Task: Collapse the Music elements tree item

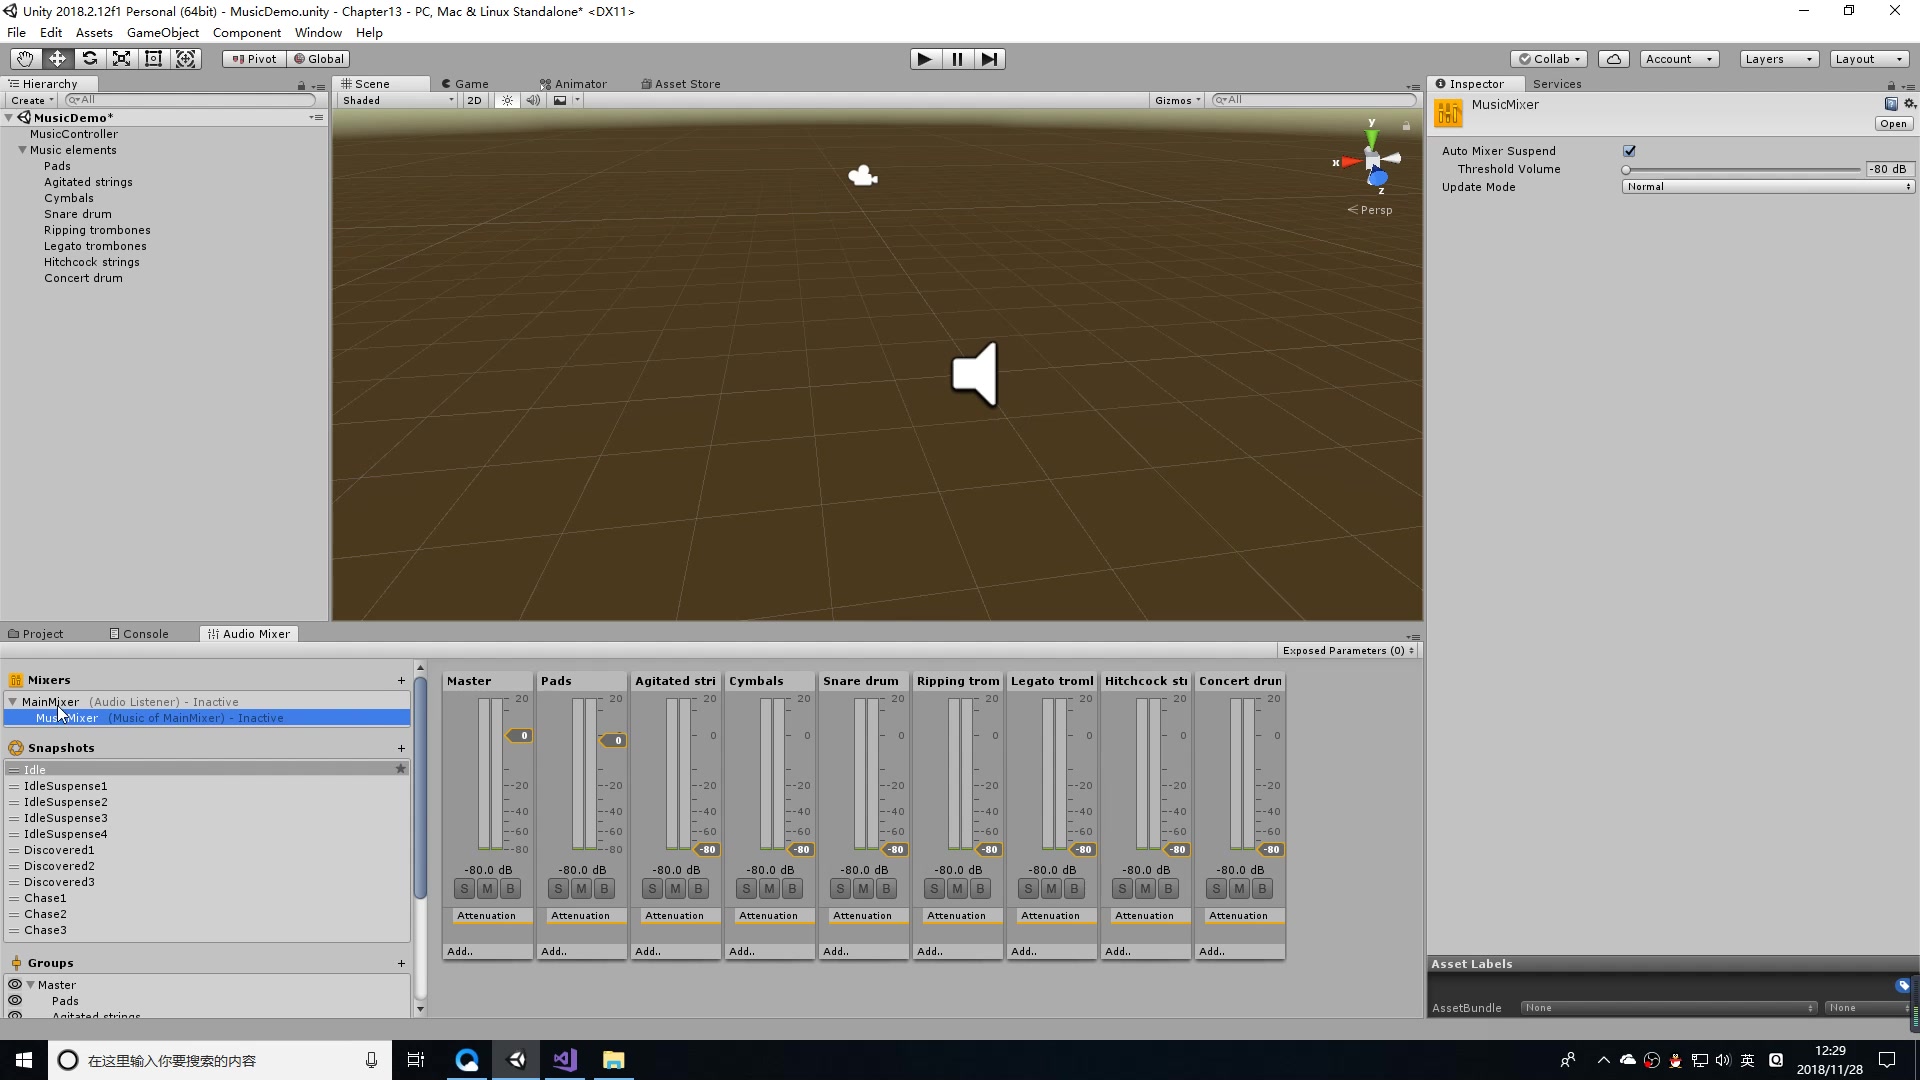Action: pyautogui.click(x=22, y=150)
